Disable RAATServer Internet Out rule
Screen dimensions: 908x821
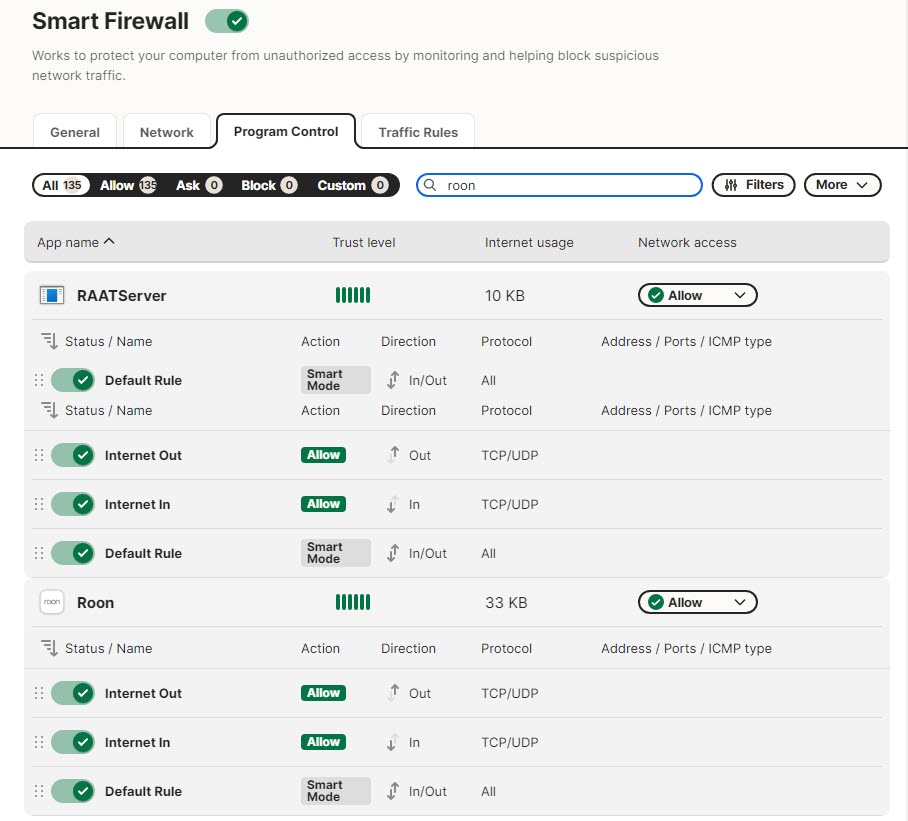click(x=72, y=455)
